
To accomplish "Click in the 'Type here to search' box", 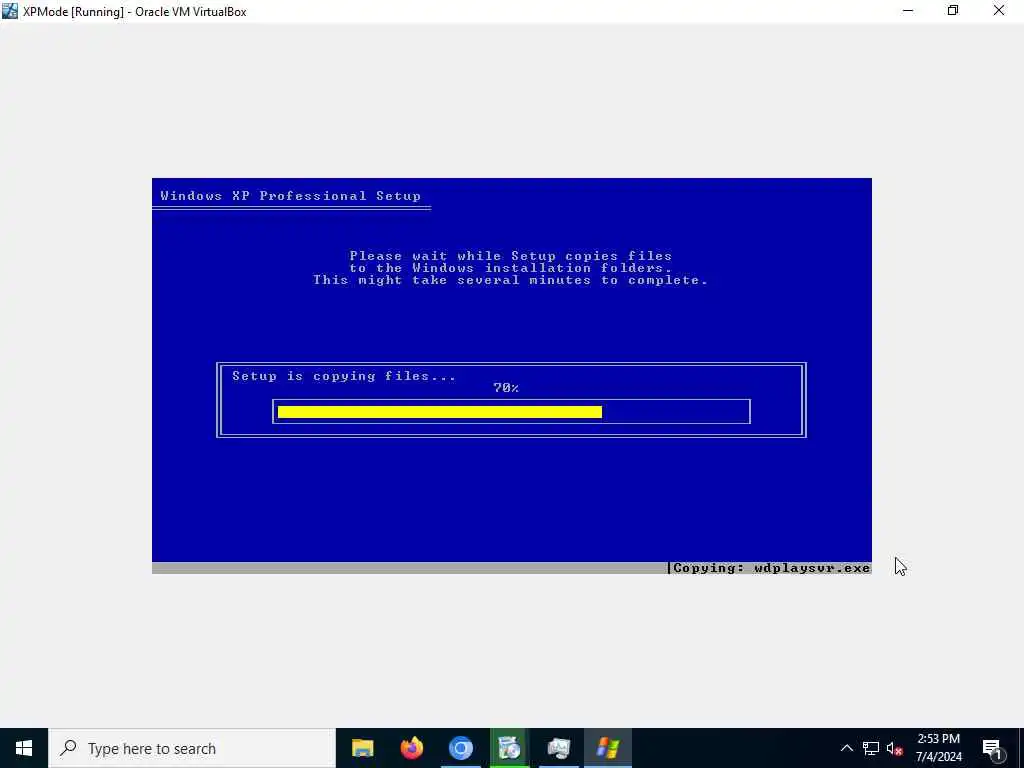I will coord(192,748).
